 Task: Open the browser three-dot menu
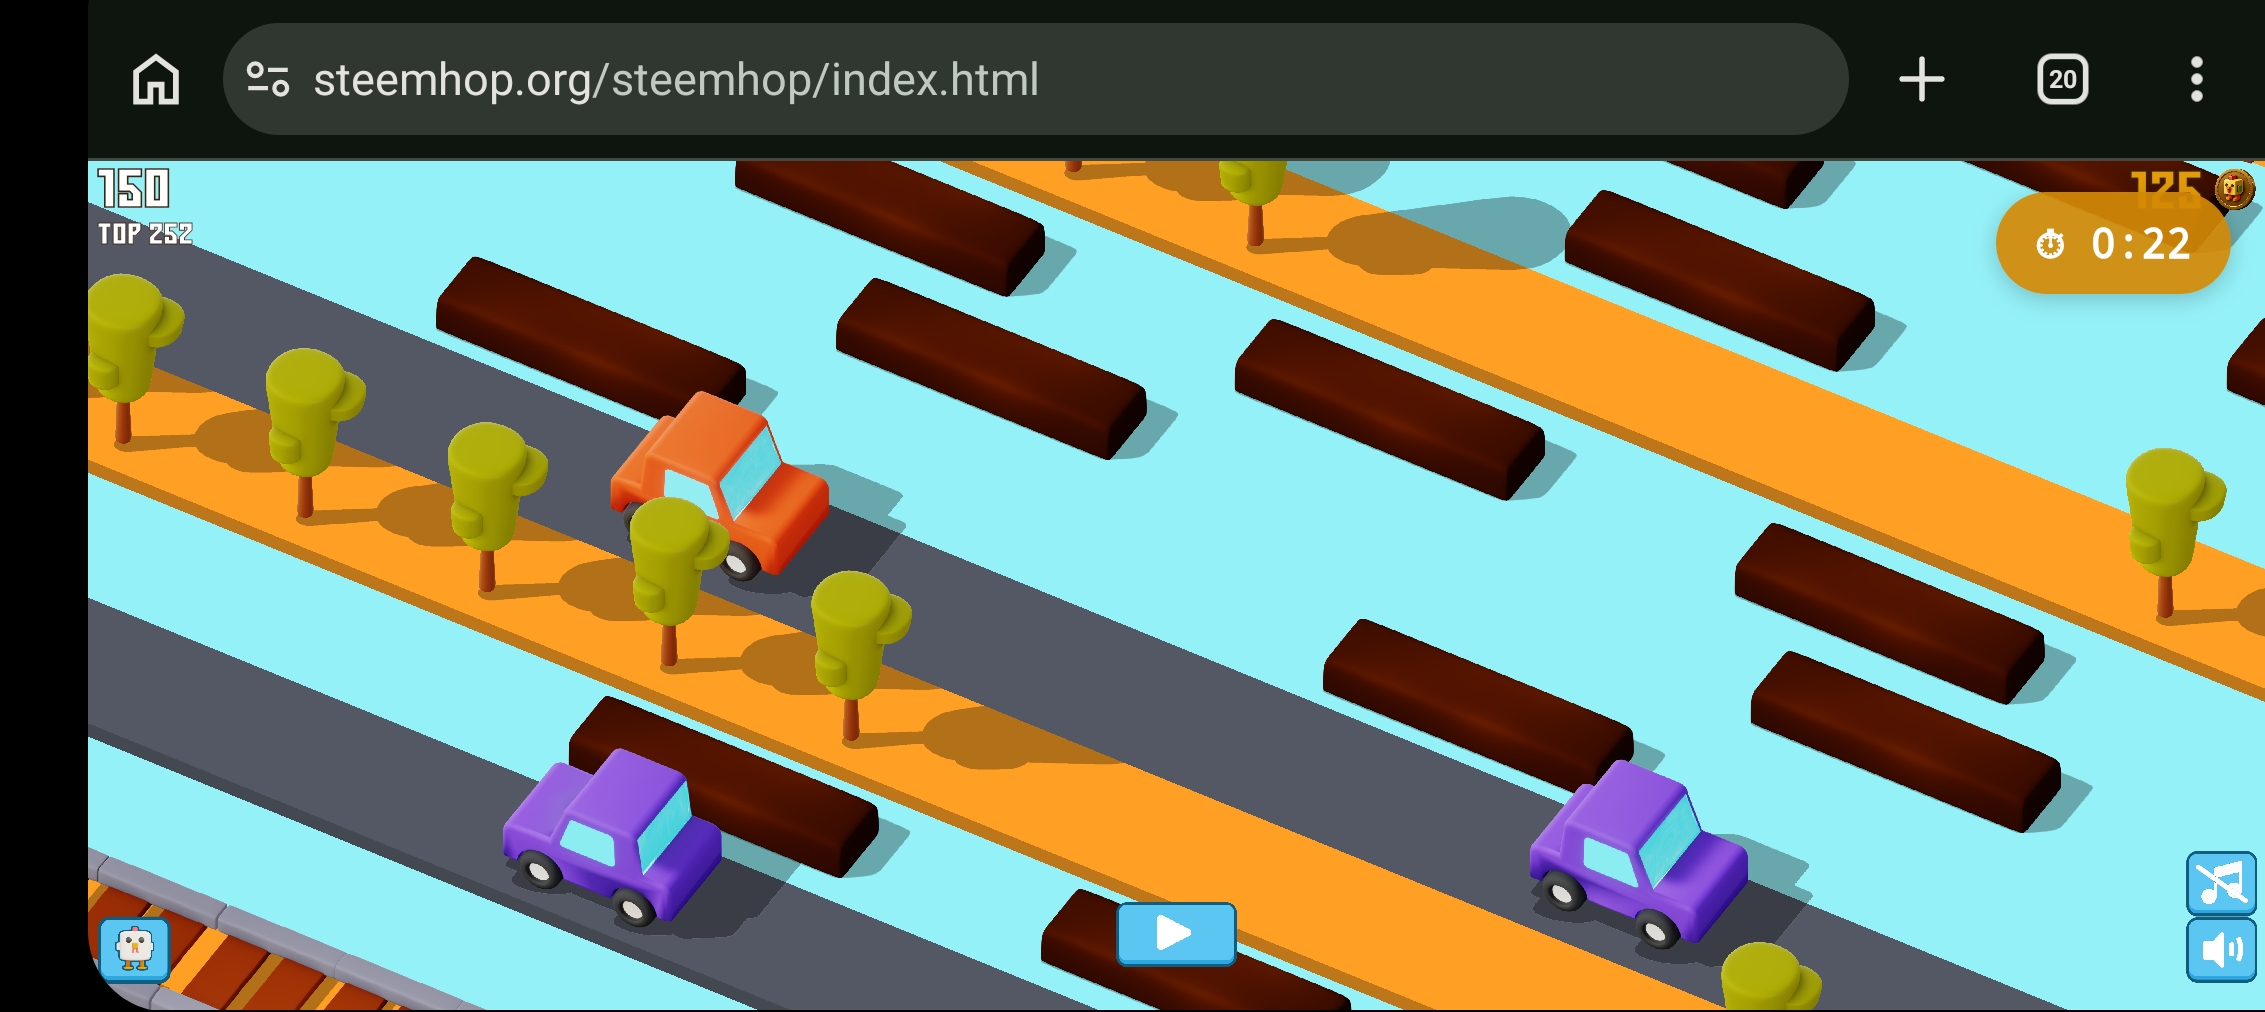[2196, 80]
